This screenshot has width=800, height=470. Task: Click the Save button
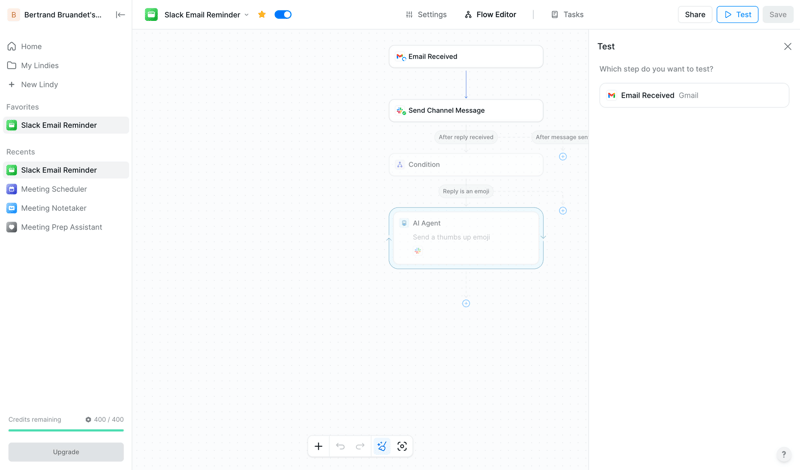click(x=778, y=15)
